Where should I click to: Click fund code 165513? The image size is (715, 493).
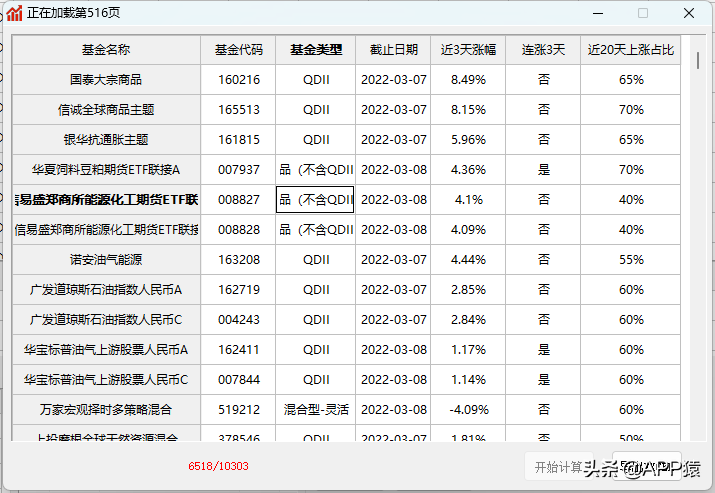click(238, 110)
